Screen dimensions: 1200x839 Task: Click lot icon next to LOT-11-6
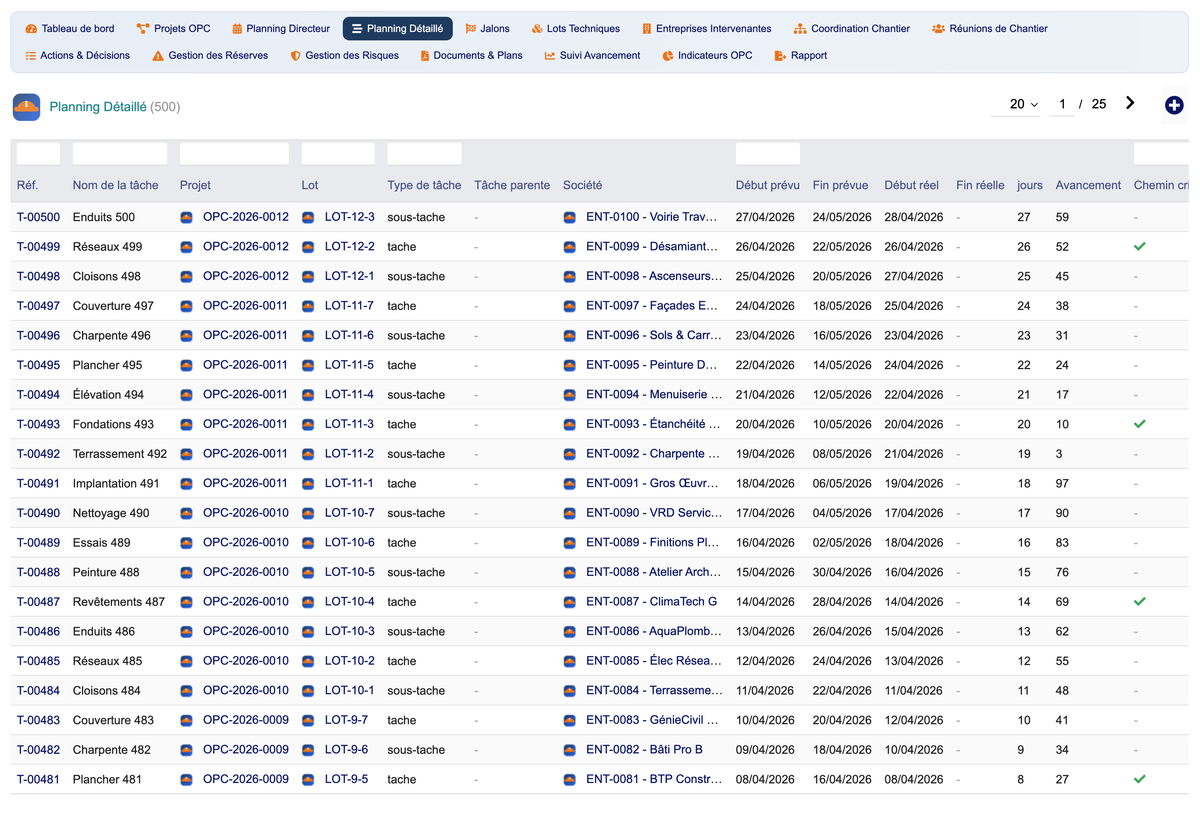[308, 335]
